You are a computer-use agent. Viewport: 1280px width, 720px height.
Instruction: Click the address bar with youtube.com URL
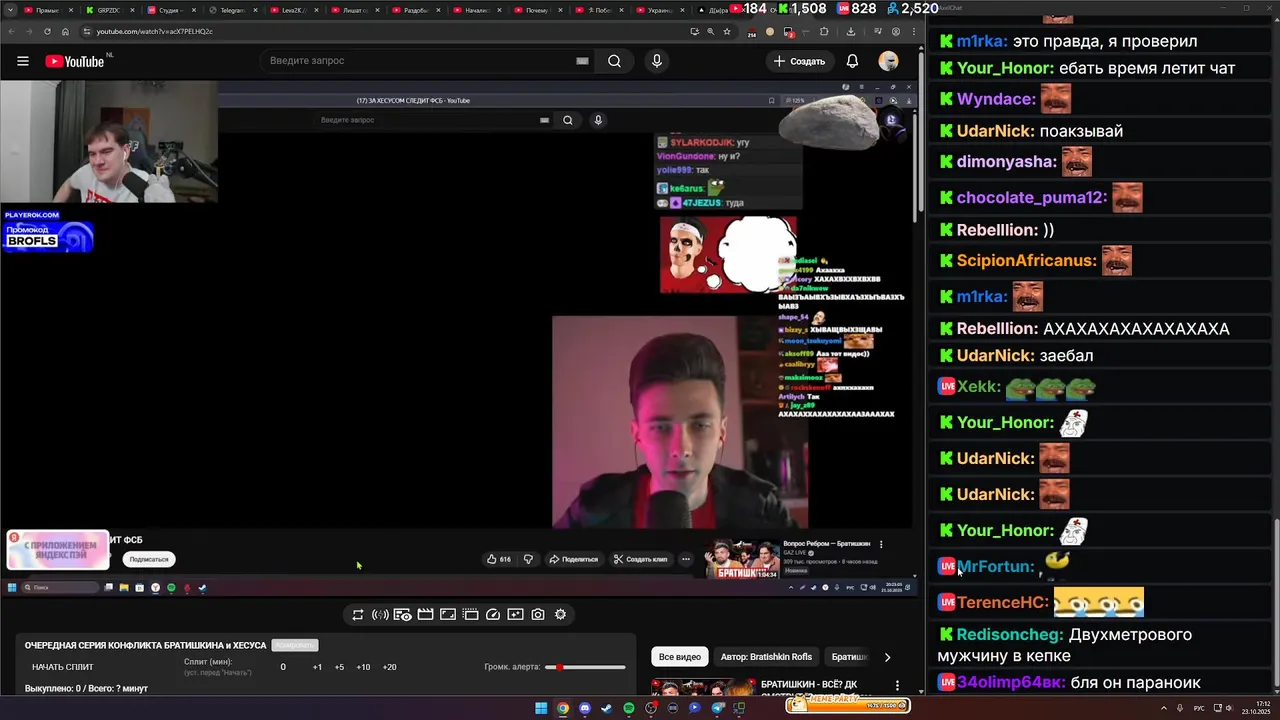[x=380, y=31]
